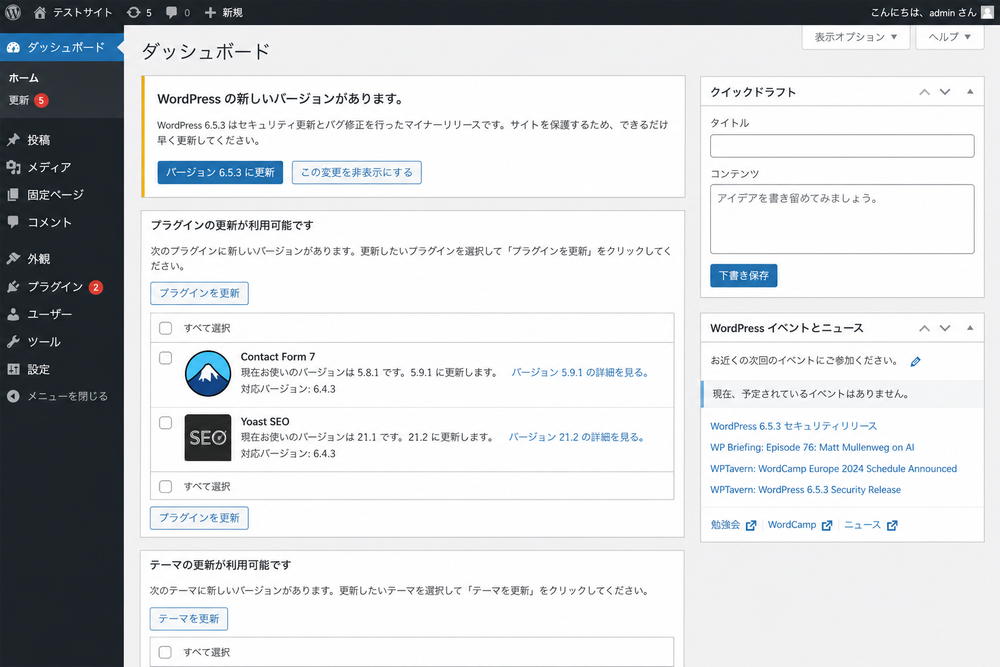Click この変更を非表示にする button
Screen dimensions: 1000x667
click(x=357, y=172)
